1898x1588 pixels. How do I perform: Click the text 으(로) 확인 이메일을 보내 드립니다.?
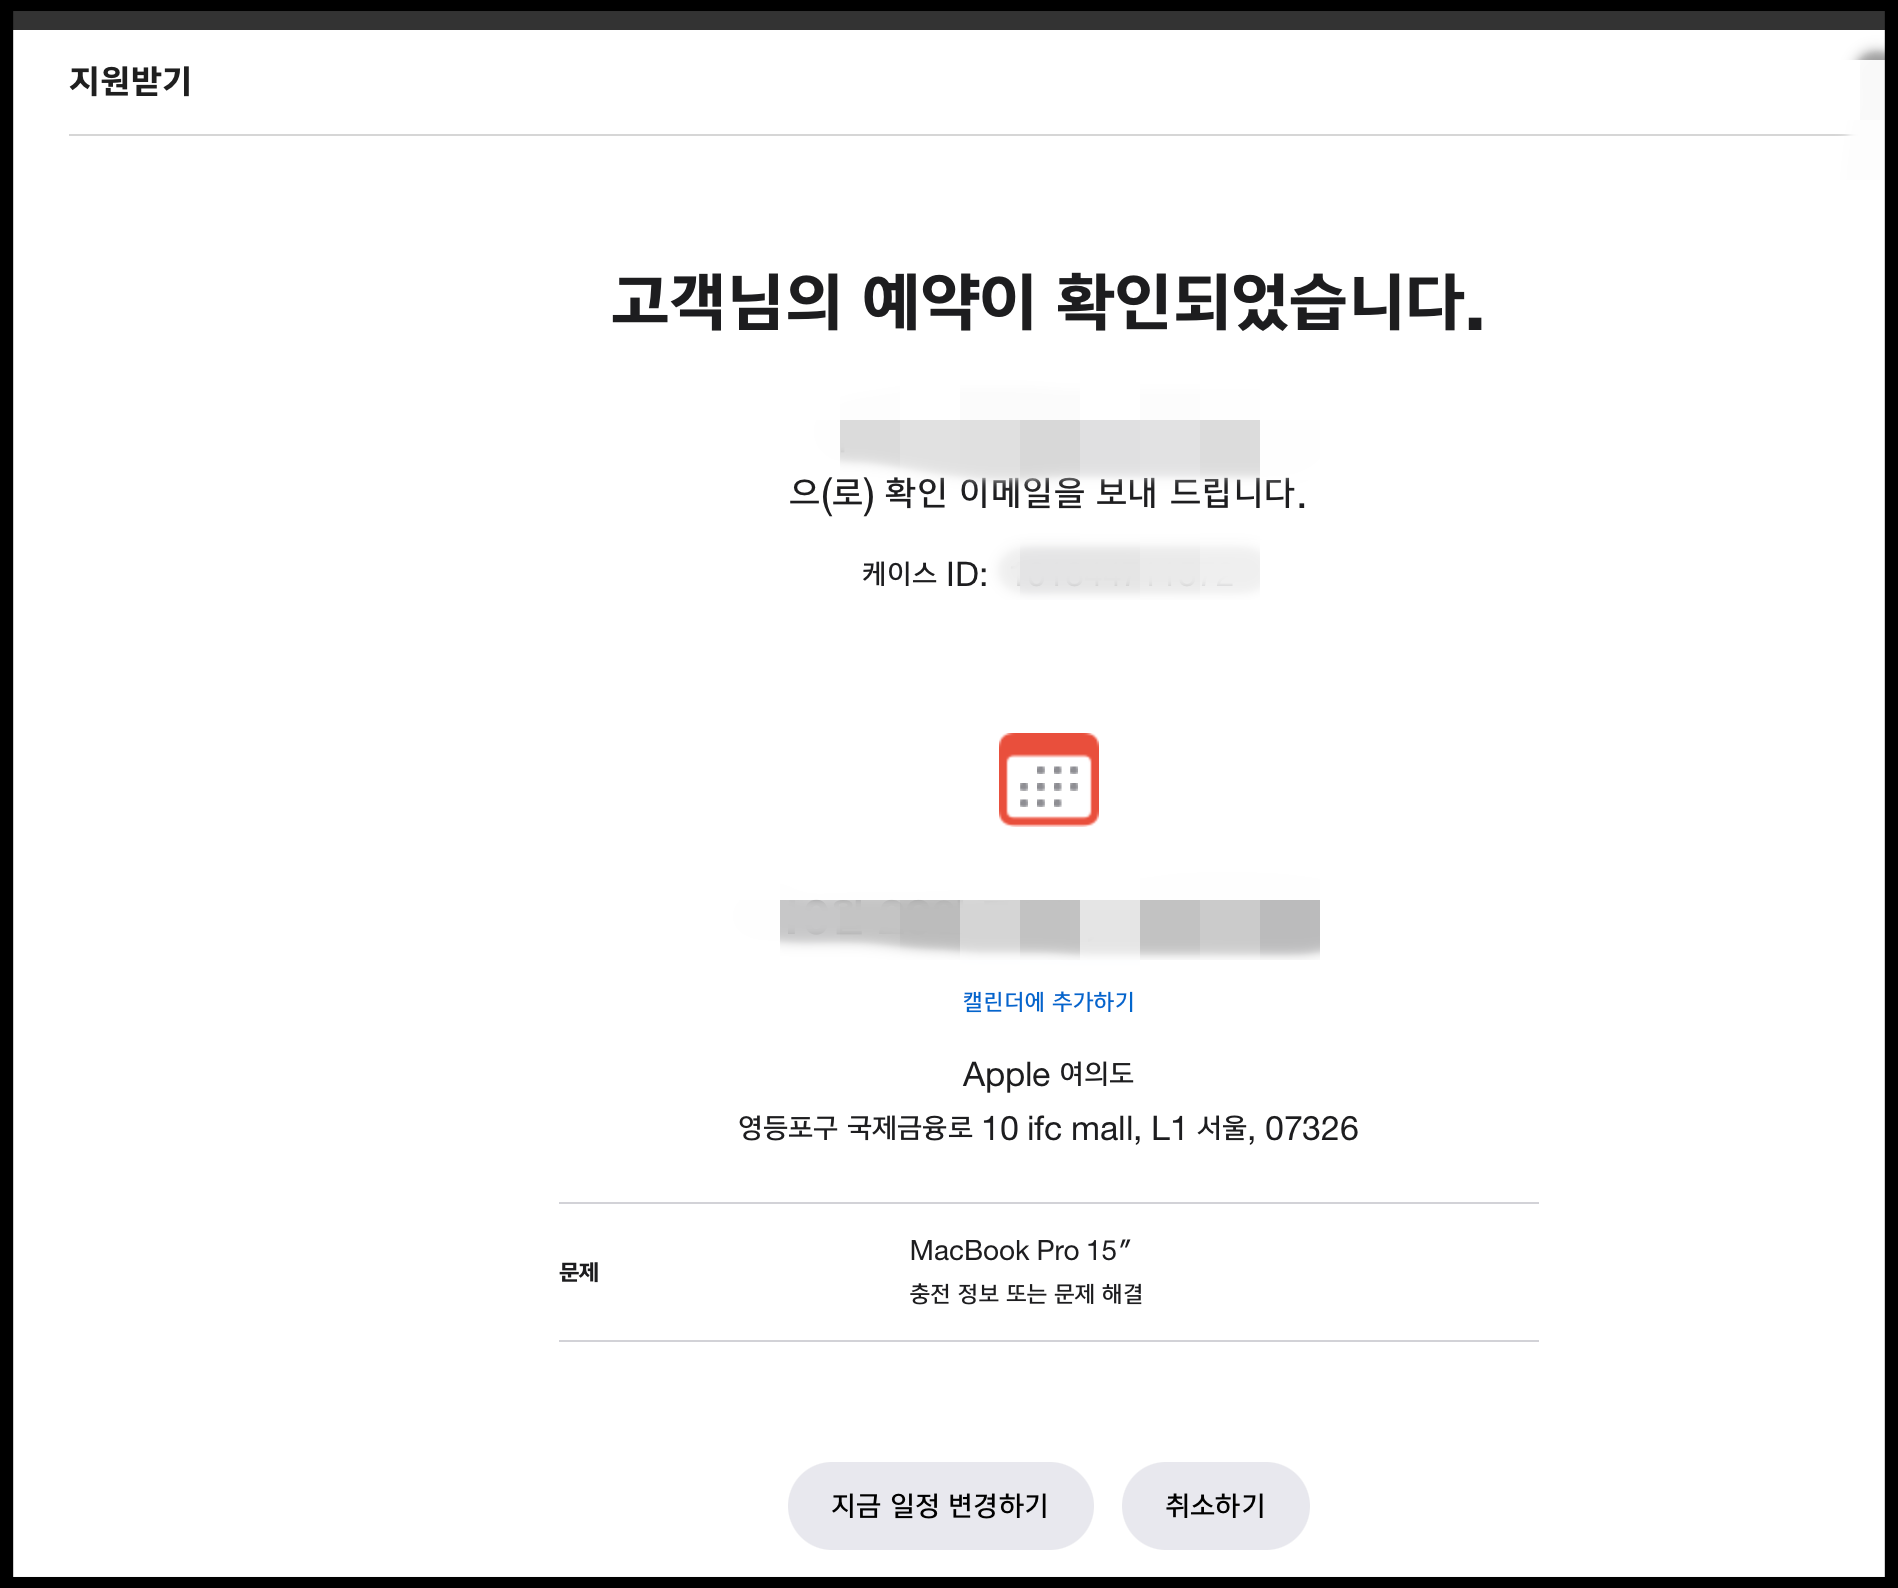coord(1048,492)
